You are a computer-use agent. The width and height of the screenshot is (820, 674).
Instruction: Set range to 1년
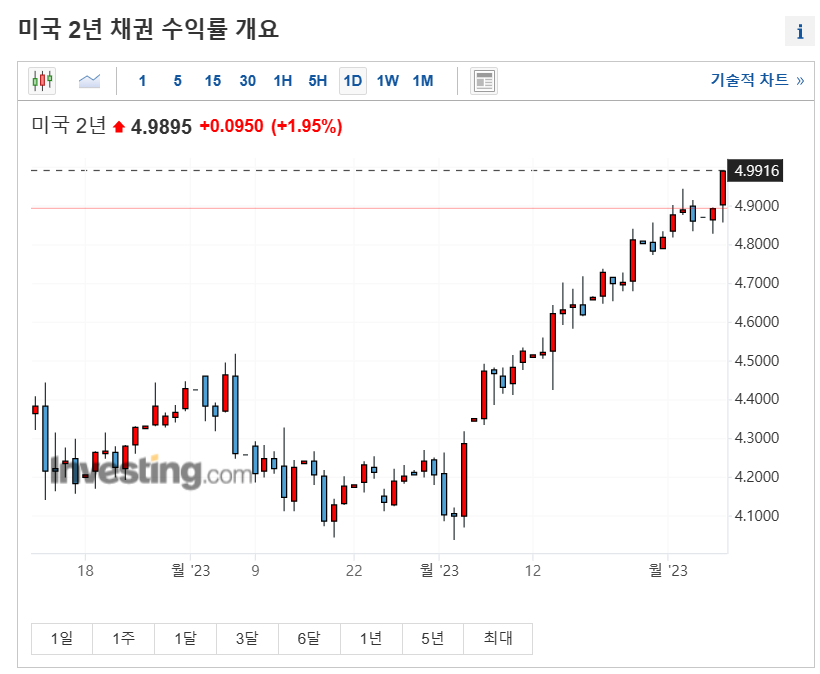pos(371,638)
